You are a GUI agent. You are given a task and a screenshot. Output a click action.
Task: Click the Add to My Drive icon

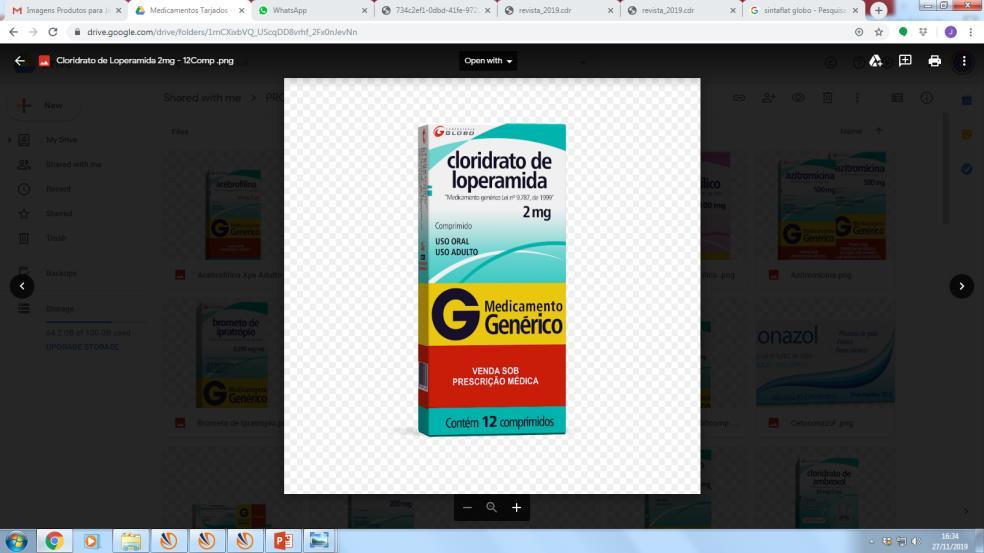875,61
